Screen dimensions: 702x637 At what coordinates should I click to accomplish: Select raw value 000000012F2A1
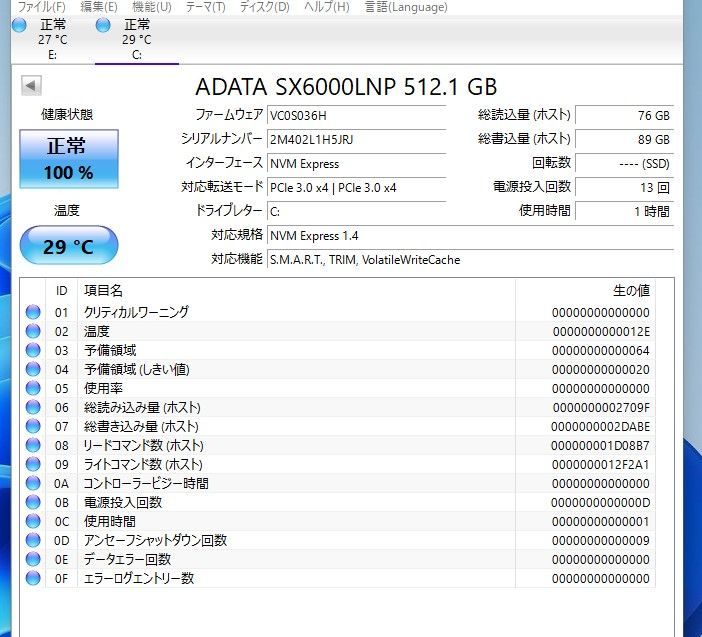(x=601, y=465)
